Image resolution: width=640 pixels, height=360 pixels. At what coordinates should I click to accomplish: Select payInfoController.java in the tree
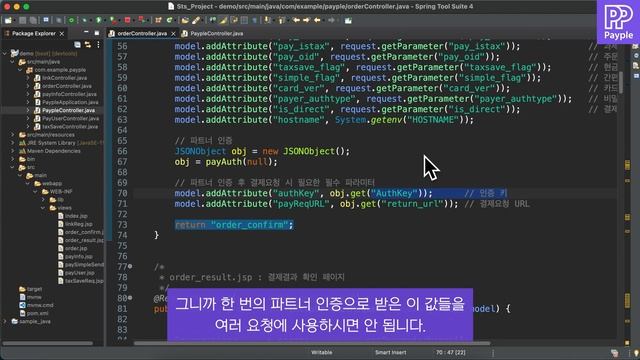(69, 94)
